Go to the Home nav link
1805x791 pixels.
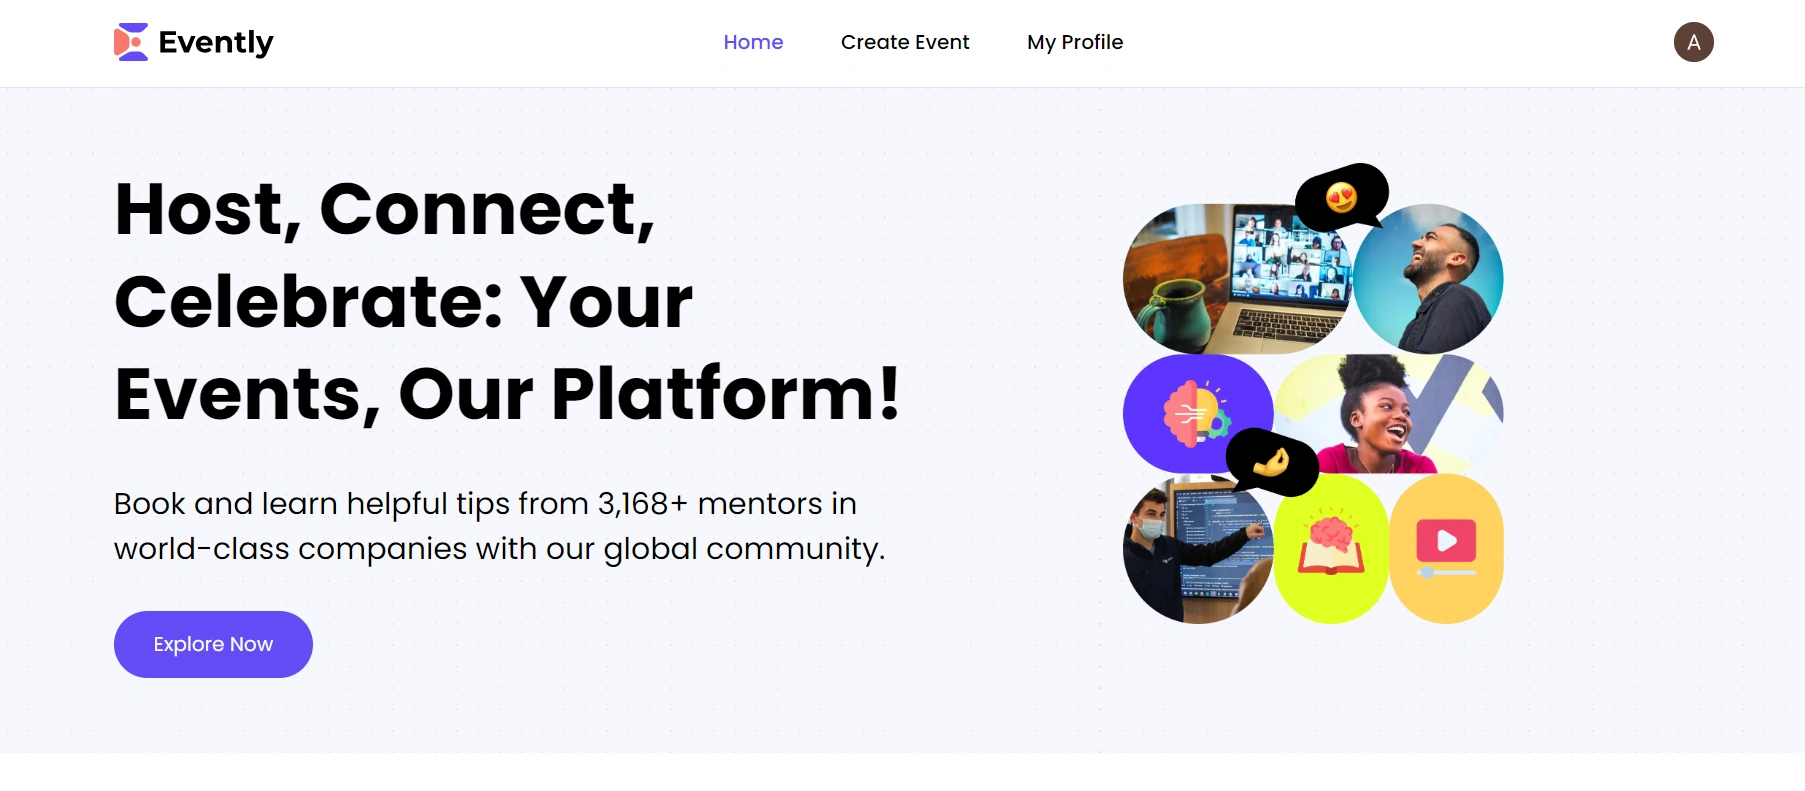[x=753, y=42]
